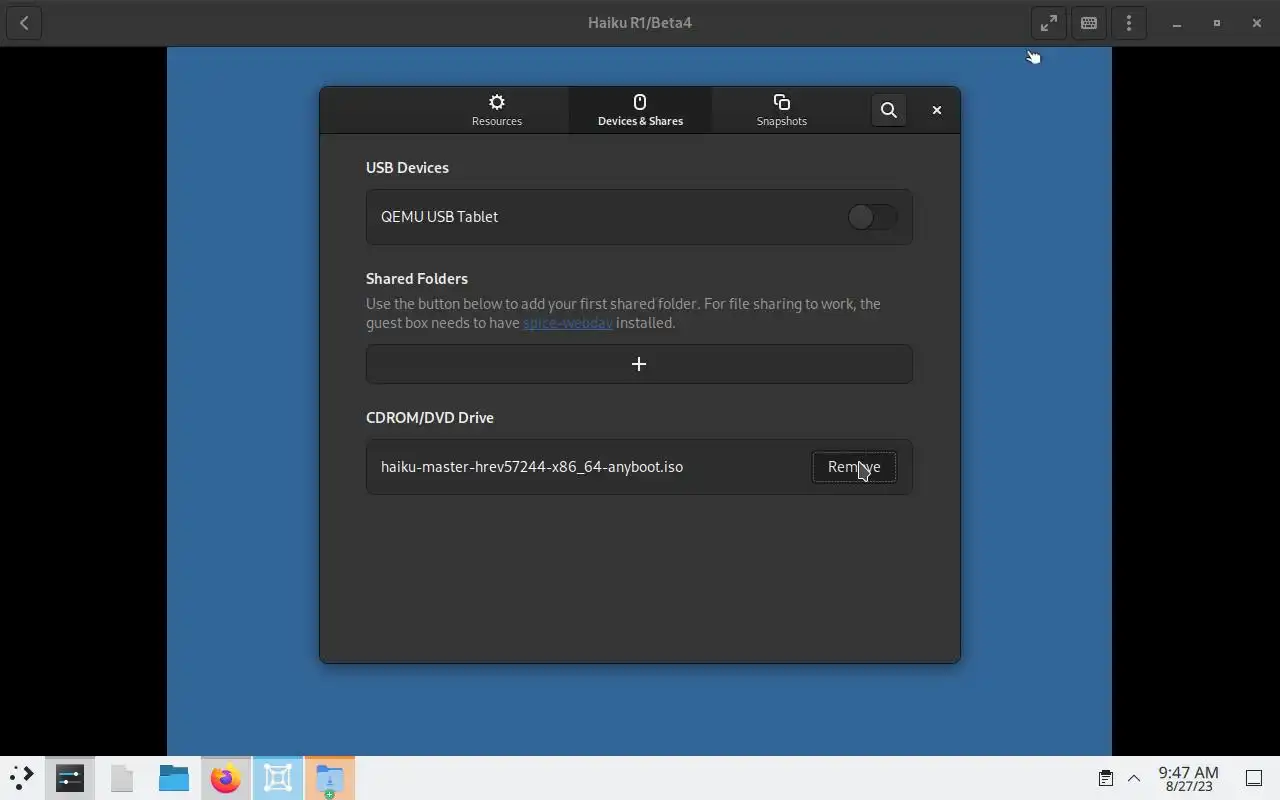This screenshot has width=1280, height=800.
Task: Go back using the header back arrow
Action: point(24,23)
